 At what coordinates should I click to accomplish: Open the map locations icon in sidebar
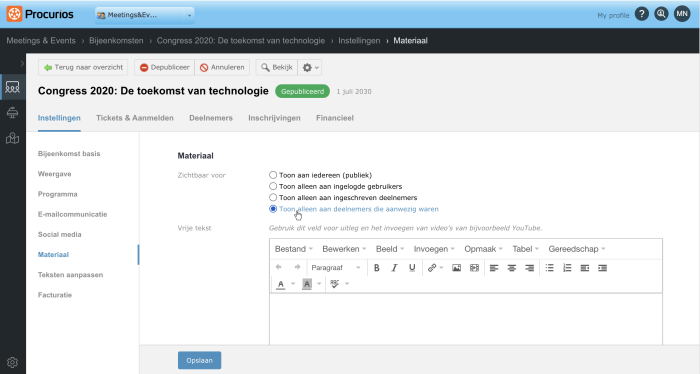click(x=12, y=138)
